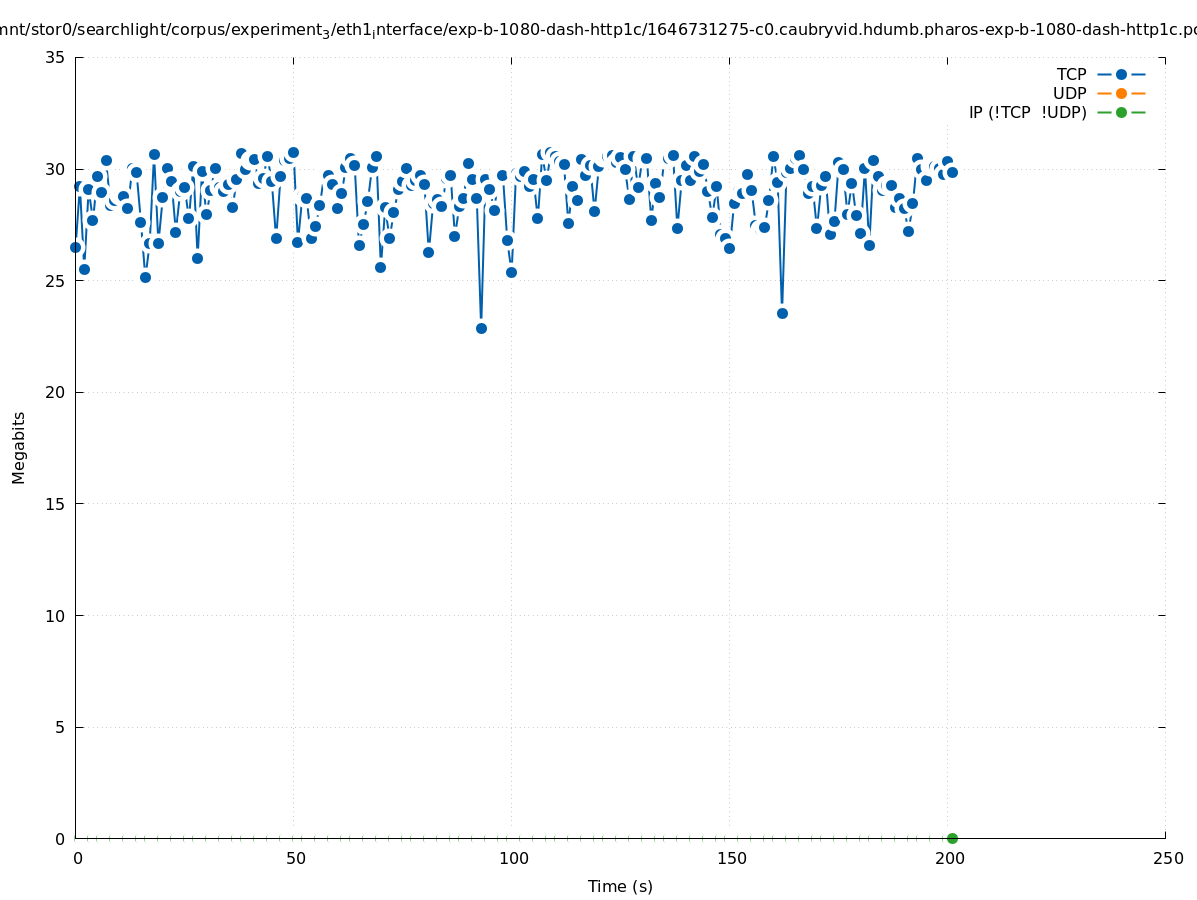Click the blue TCP legend marker

click(x=1121, y=74)
